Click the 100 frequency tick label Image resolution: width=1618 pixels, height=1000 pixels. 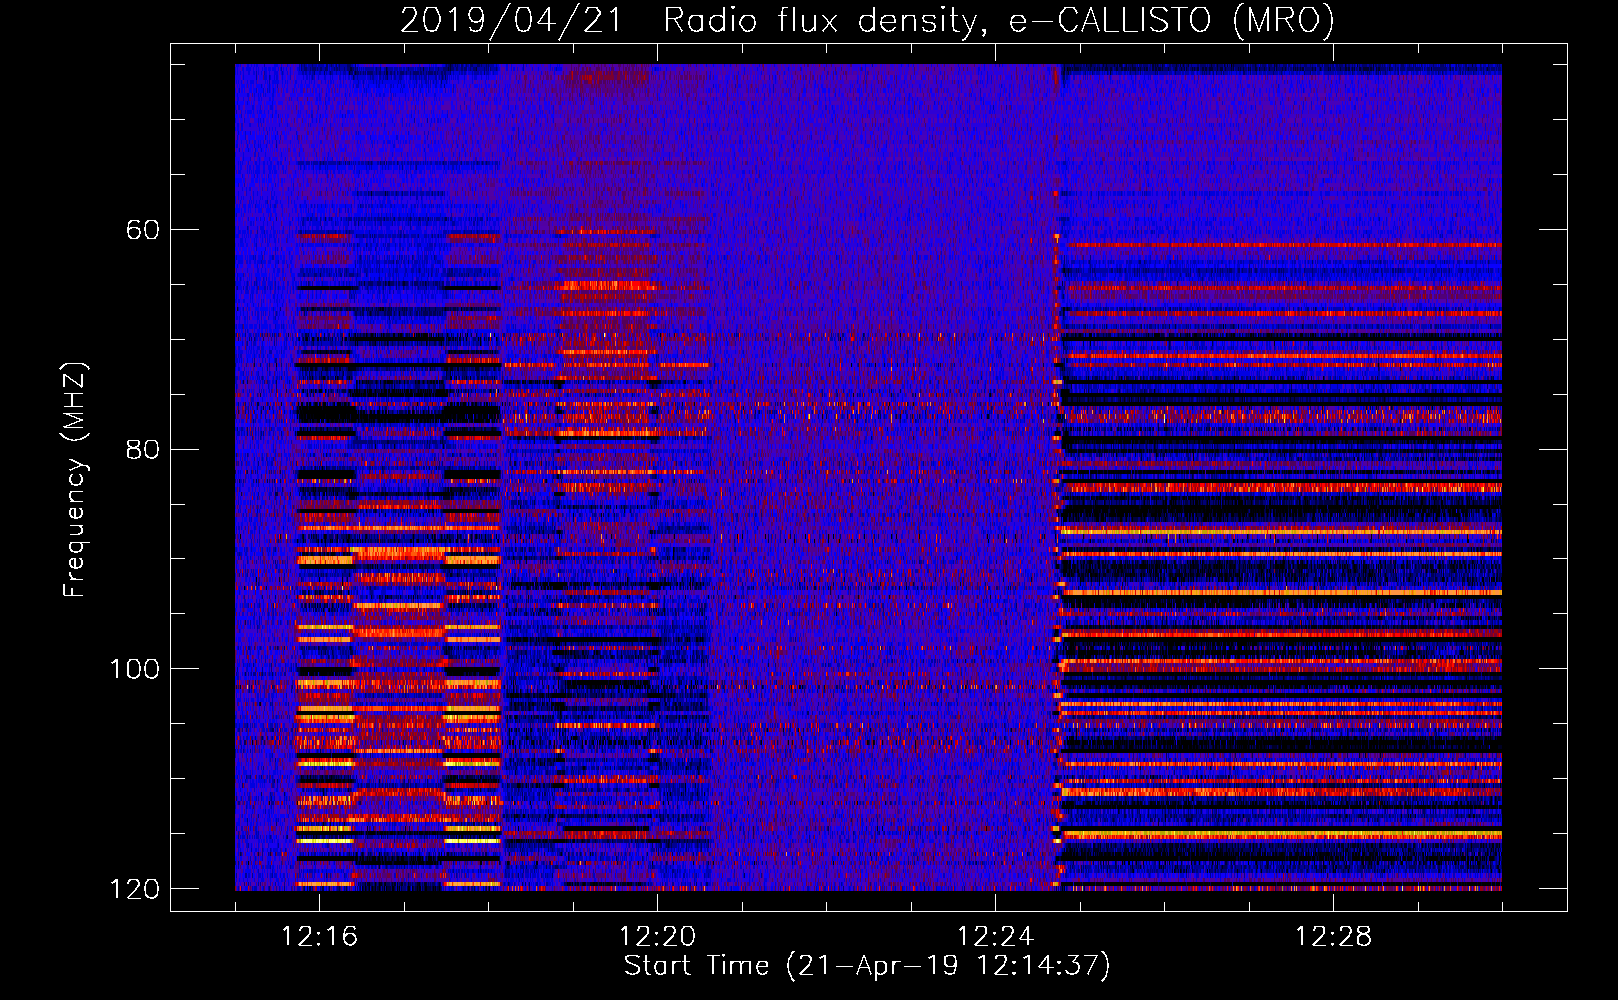tap(134, 669)
